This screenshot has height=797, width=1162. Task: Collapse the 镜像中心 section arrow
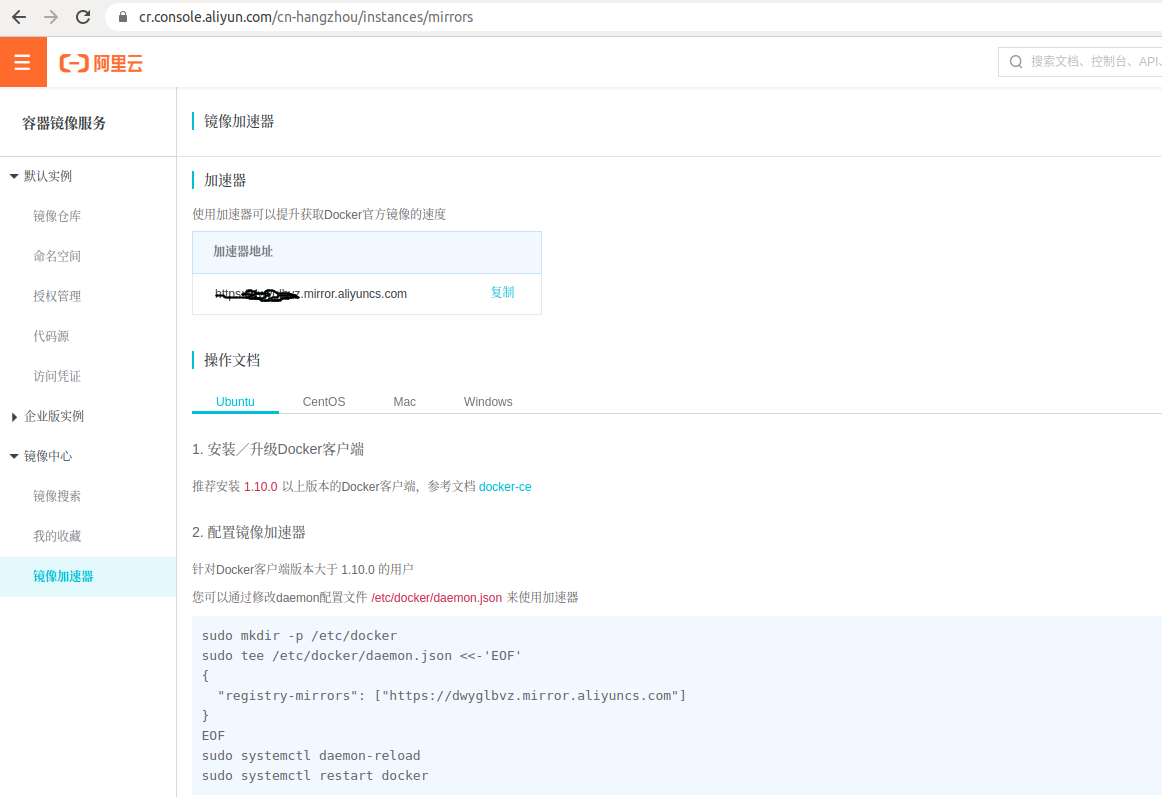13,457
